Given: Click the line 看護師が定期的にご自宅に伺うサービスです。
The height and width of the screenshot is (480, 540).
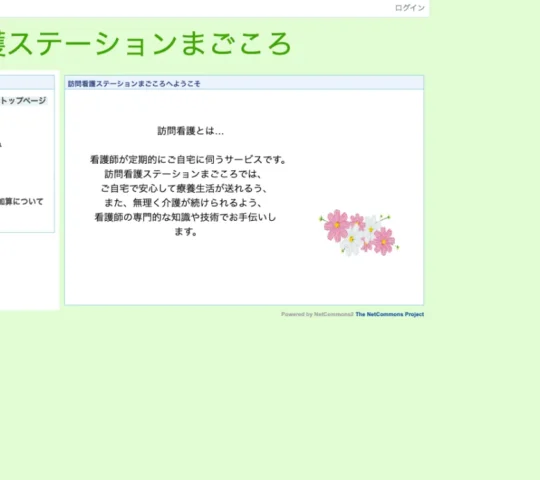Looking at the screenshot, I should click(188, 160).
